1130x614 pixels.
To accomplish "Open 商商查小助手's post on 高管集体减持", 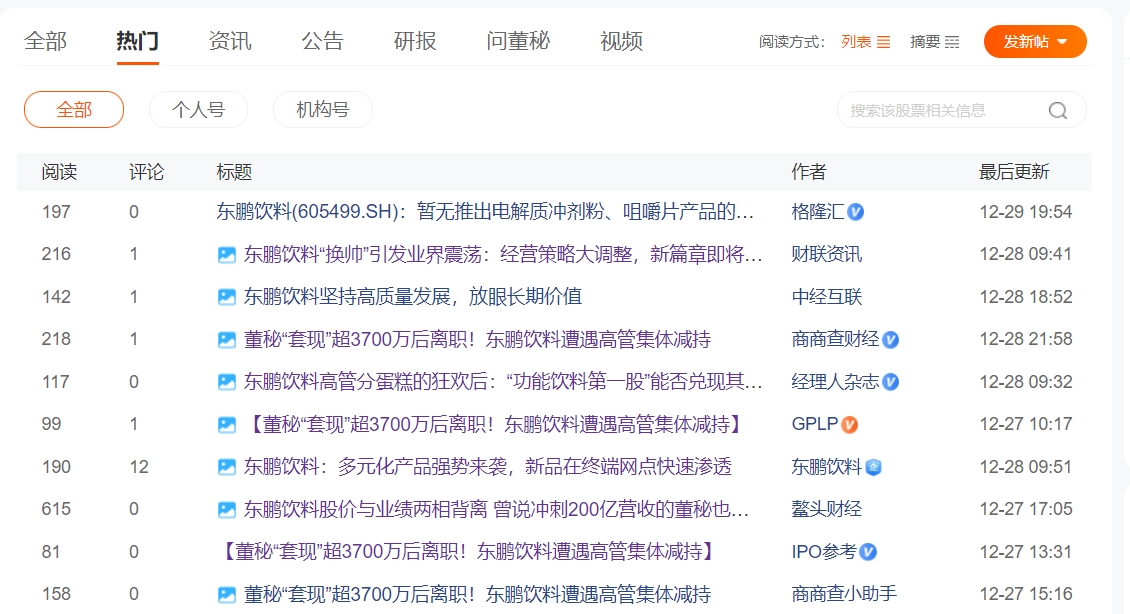I will (x=477, y=595).
